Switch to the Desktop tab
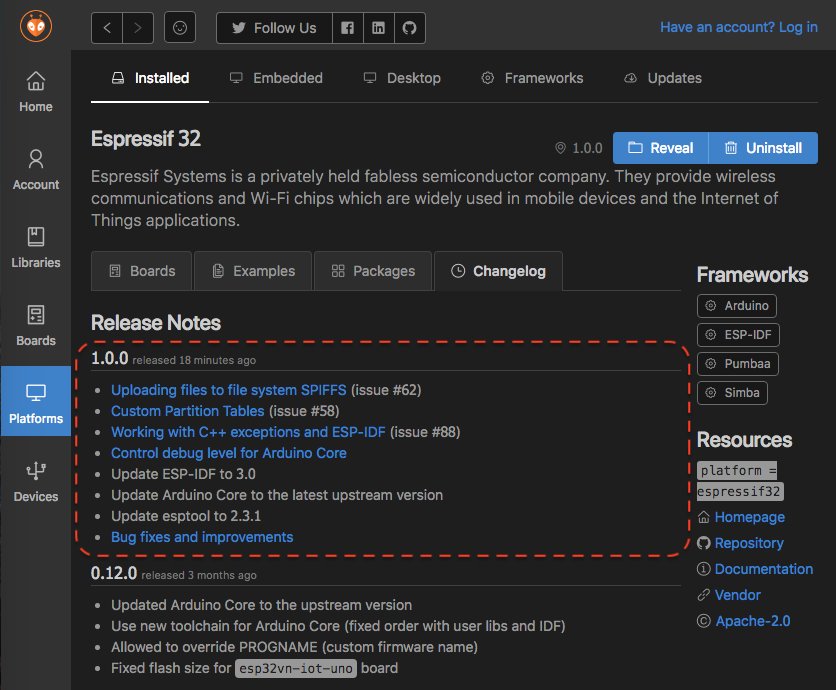Image resolution: width=836 pixels, height=690 pixels. (402, 78)
